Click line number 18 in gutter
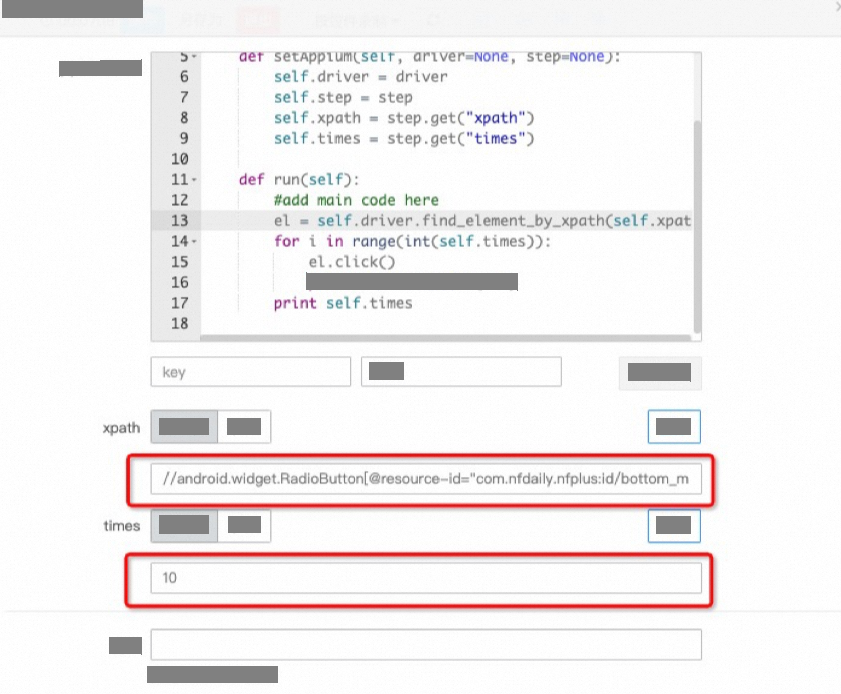 (x=180, y=323)
